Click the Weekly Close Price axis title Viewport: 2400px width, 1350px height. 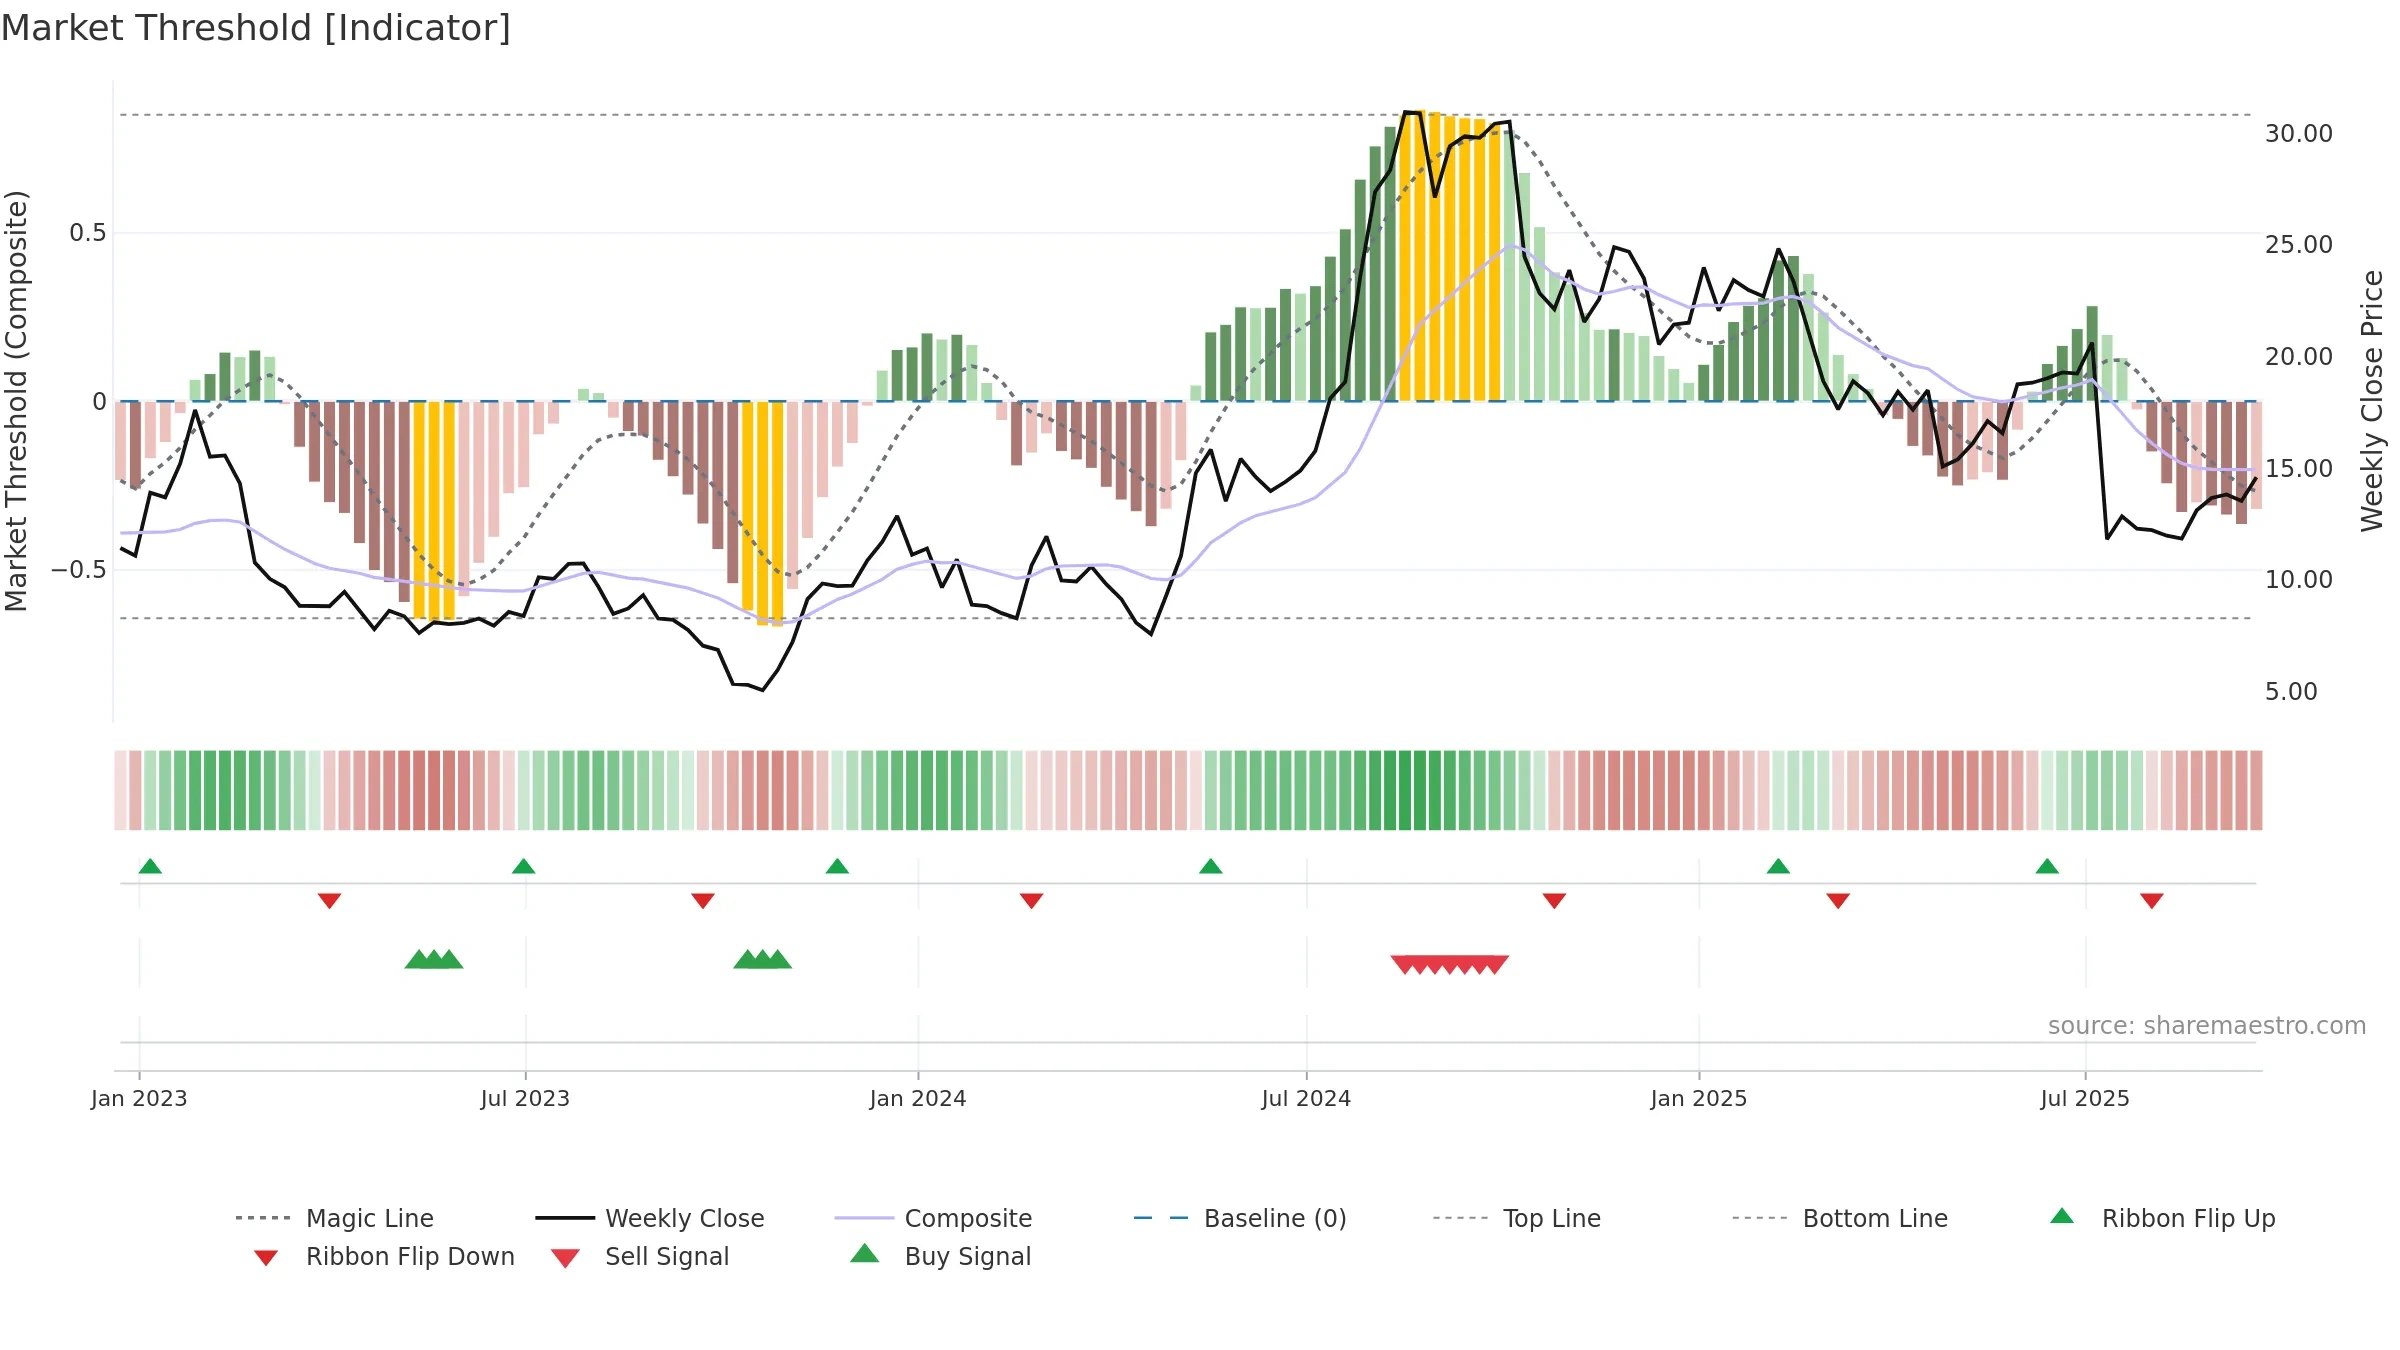point(2372,401)
